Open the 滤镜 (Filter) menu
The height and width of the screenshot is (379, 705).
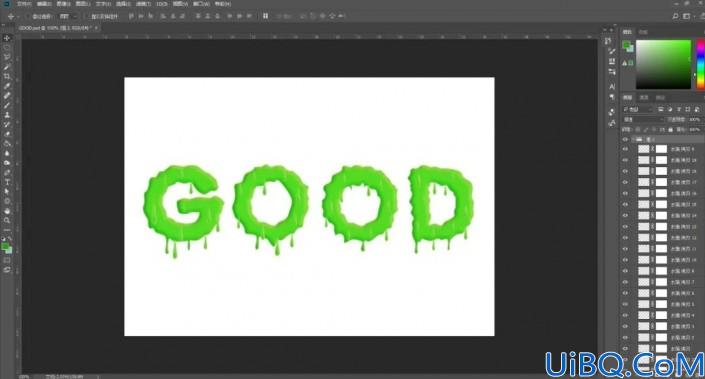(143, 4)
